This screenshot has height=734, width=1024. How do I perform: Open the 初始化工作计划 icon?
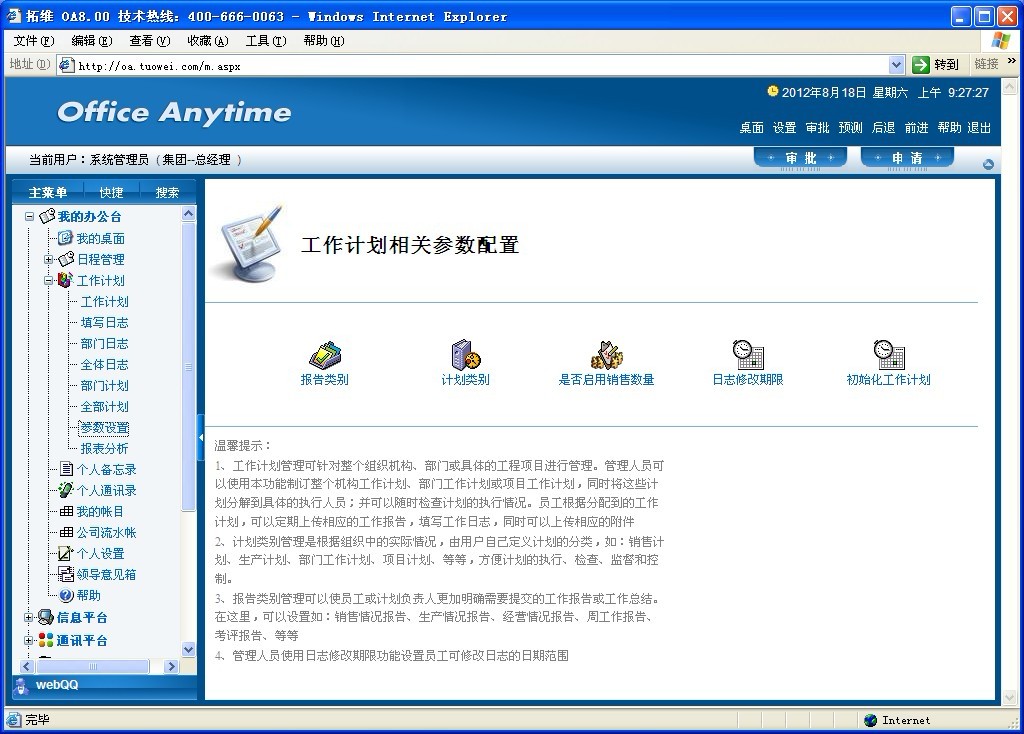888,356
